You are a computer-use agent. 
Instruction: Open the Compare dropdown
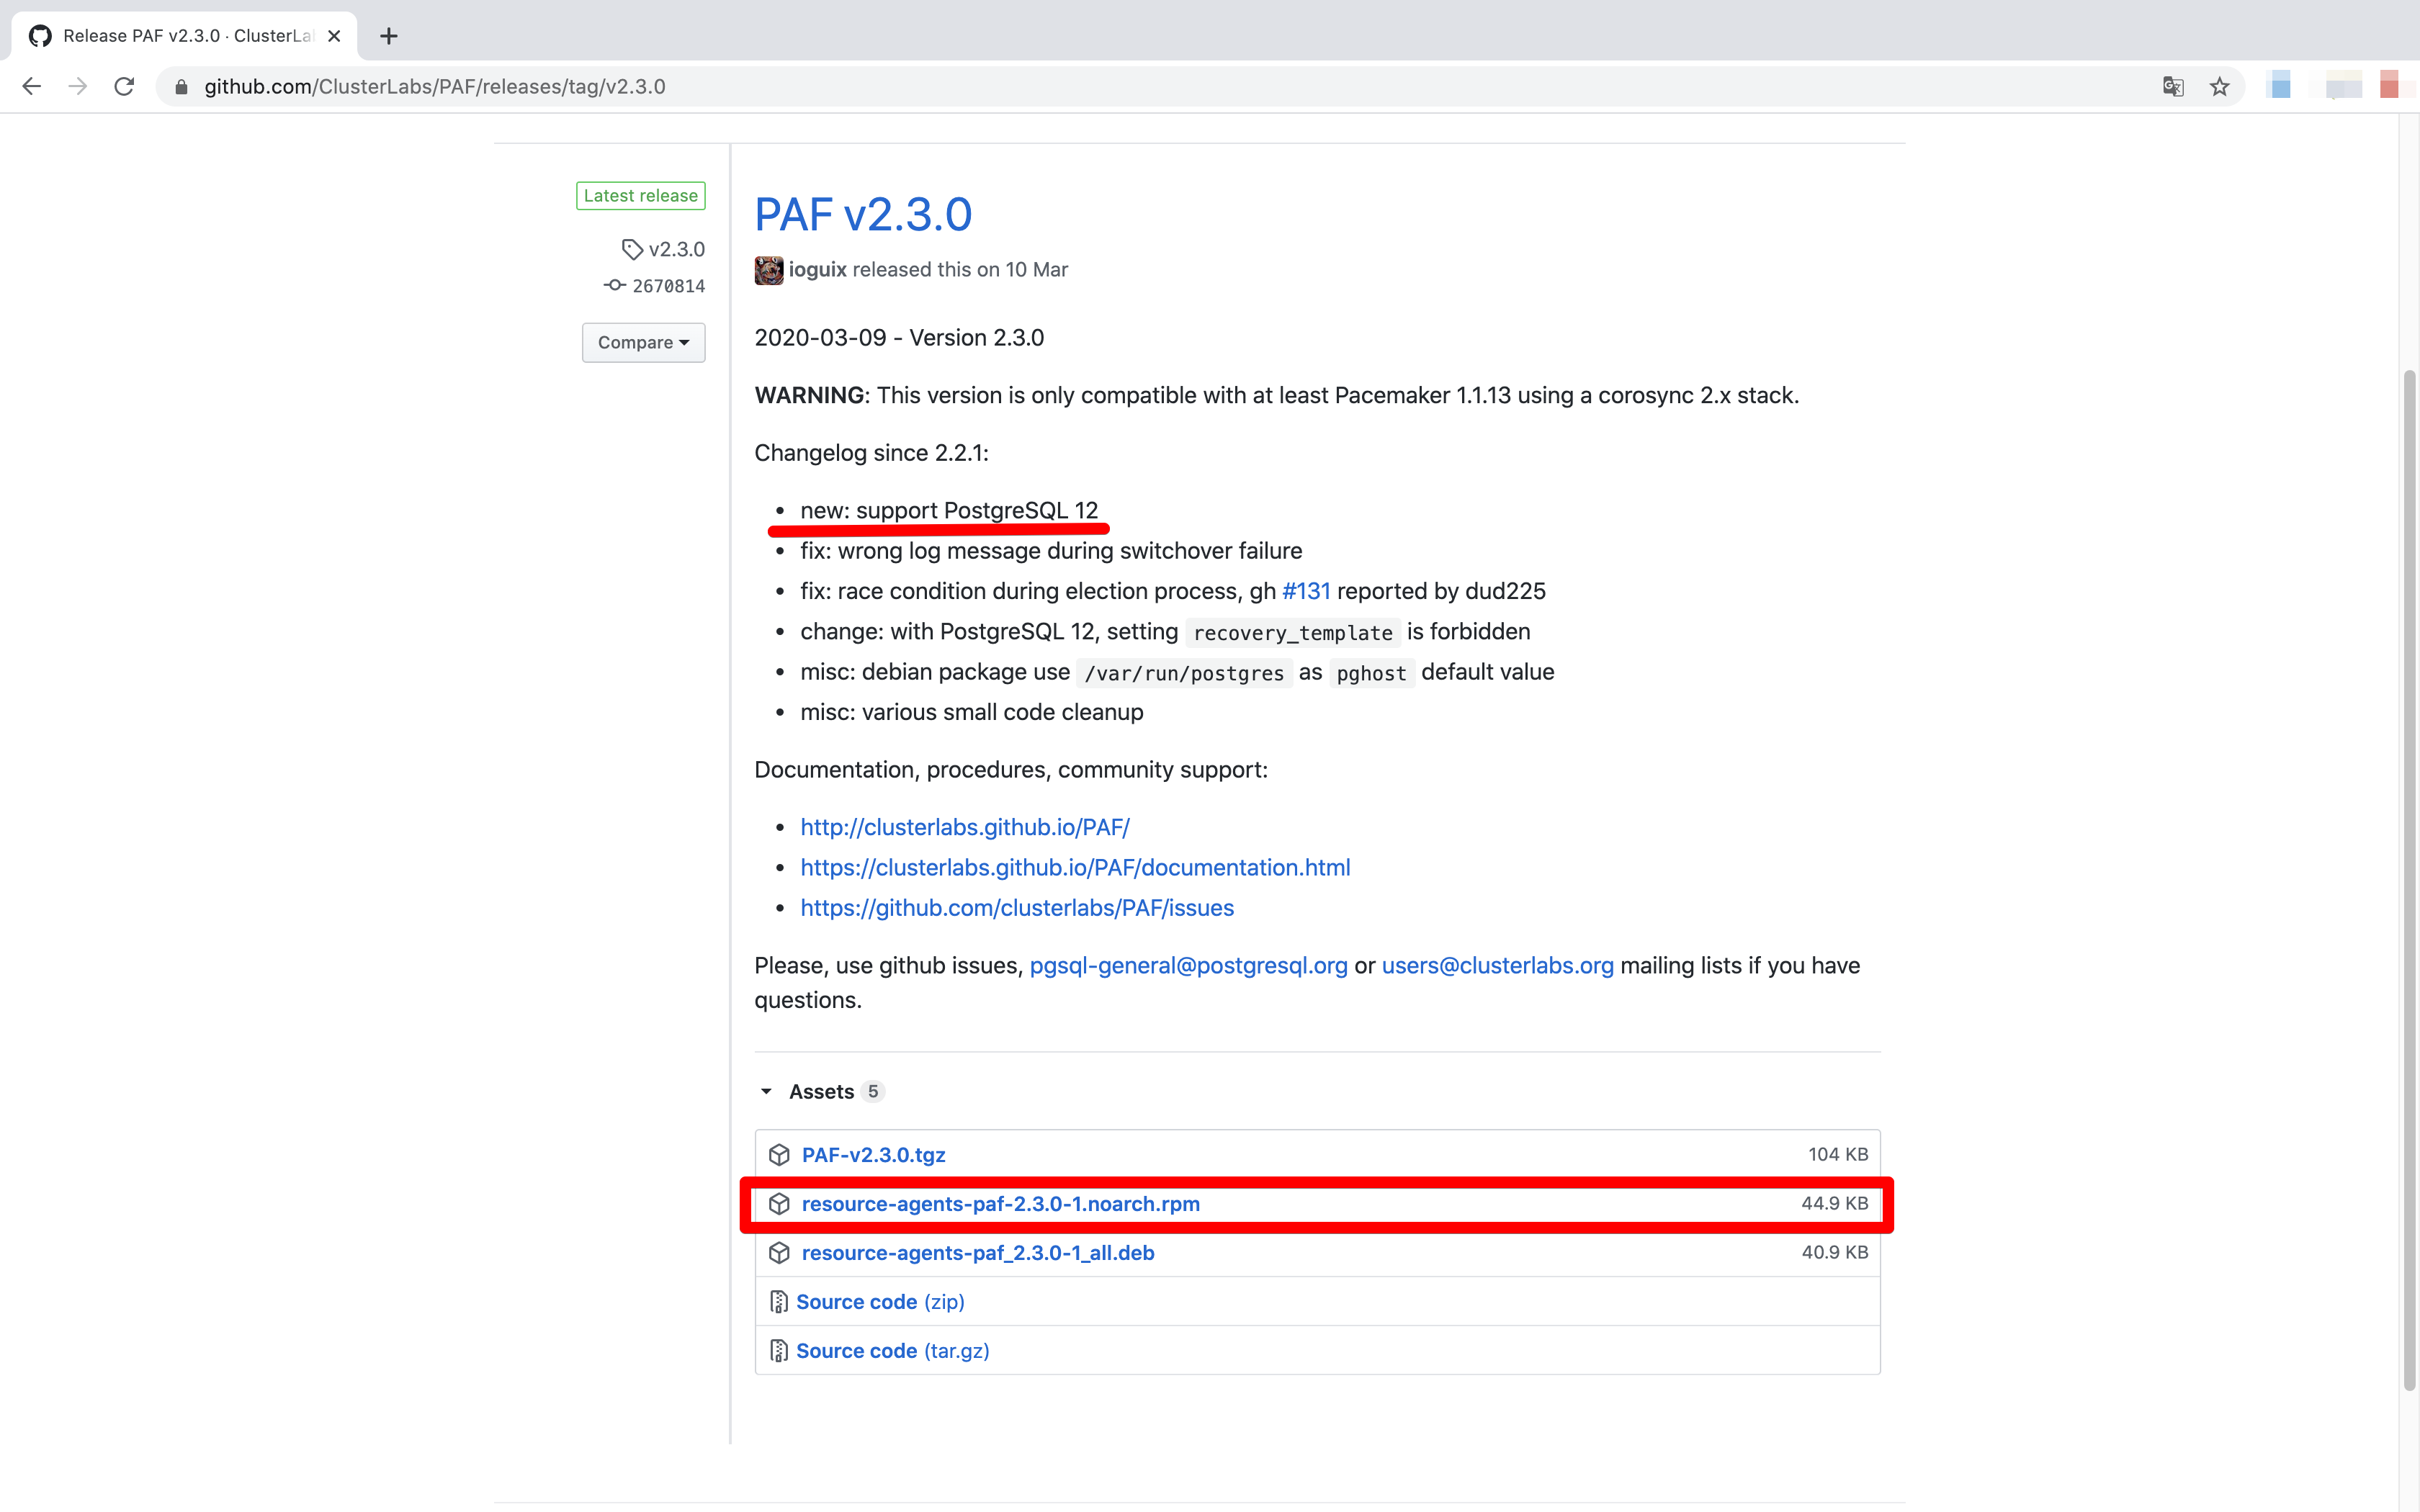pyautogui.click(x=643, y=342)
